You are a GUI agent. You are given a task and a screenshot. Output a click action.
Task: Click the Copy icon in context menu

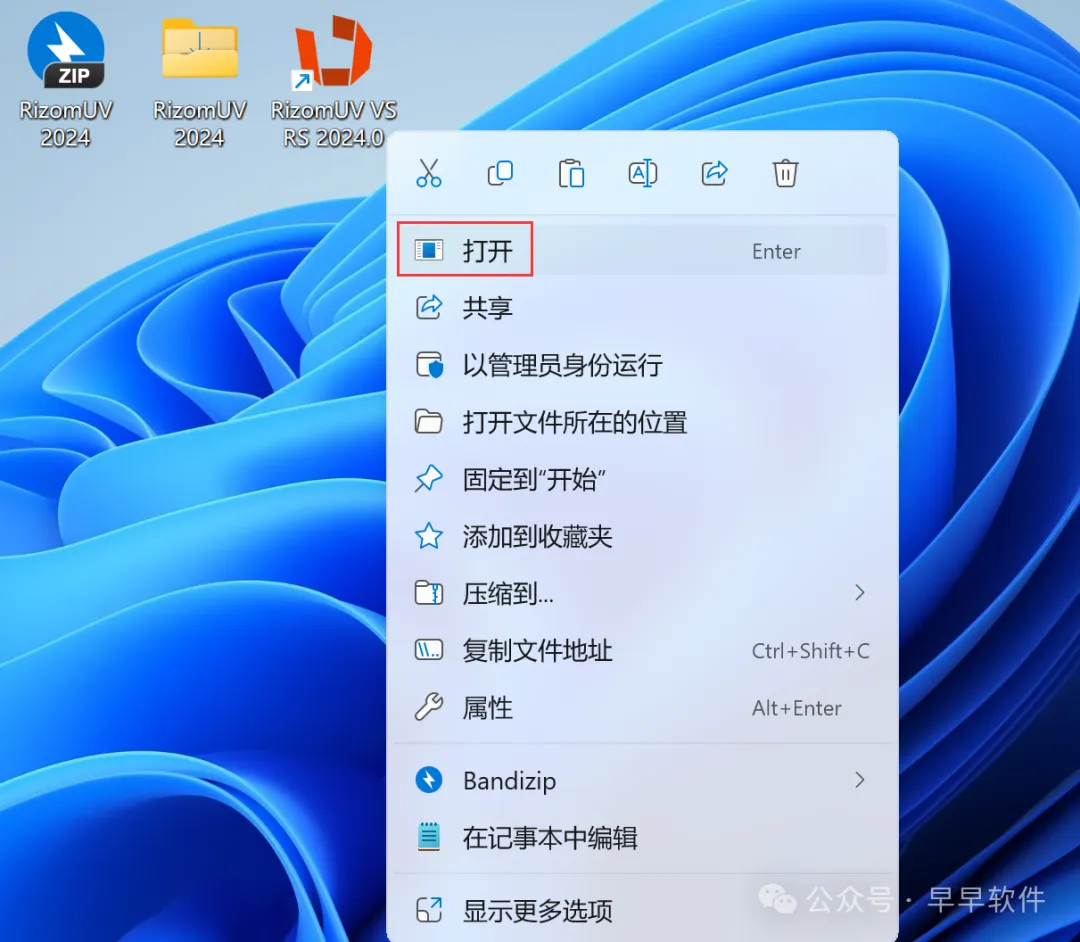click(500, 173)
